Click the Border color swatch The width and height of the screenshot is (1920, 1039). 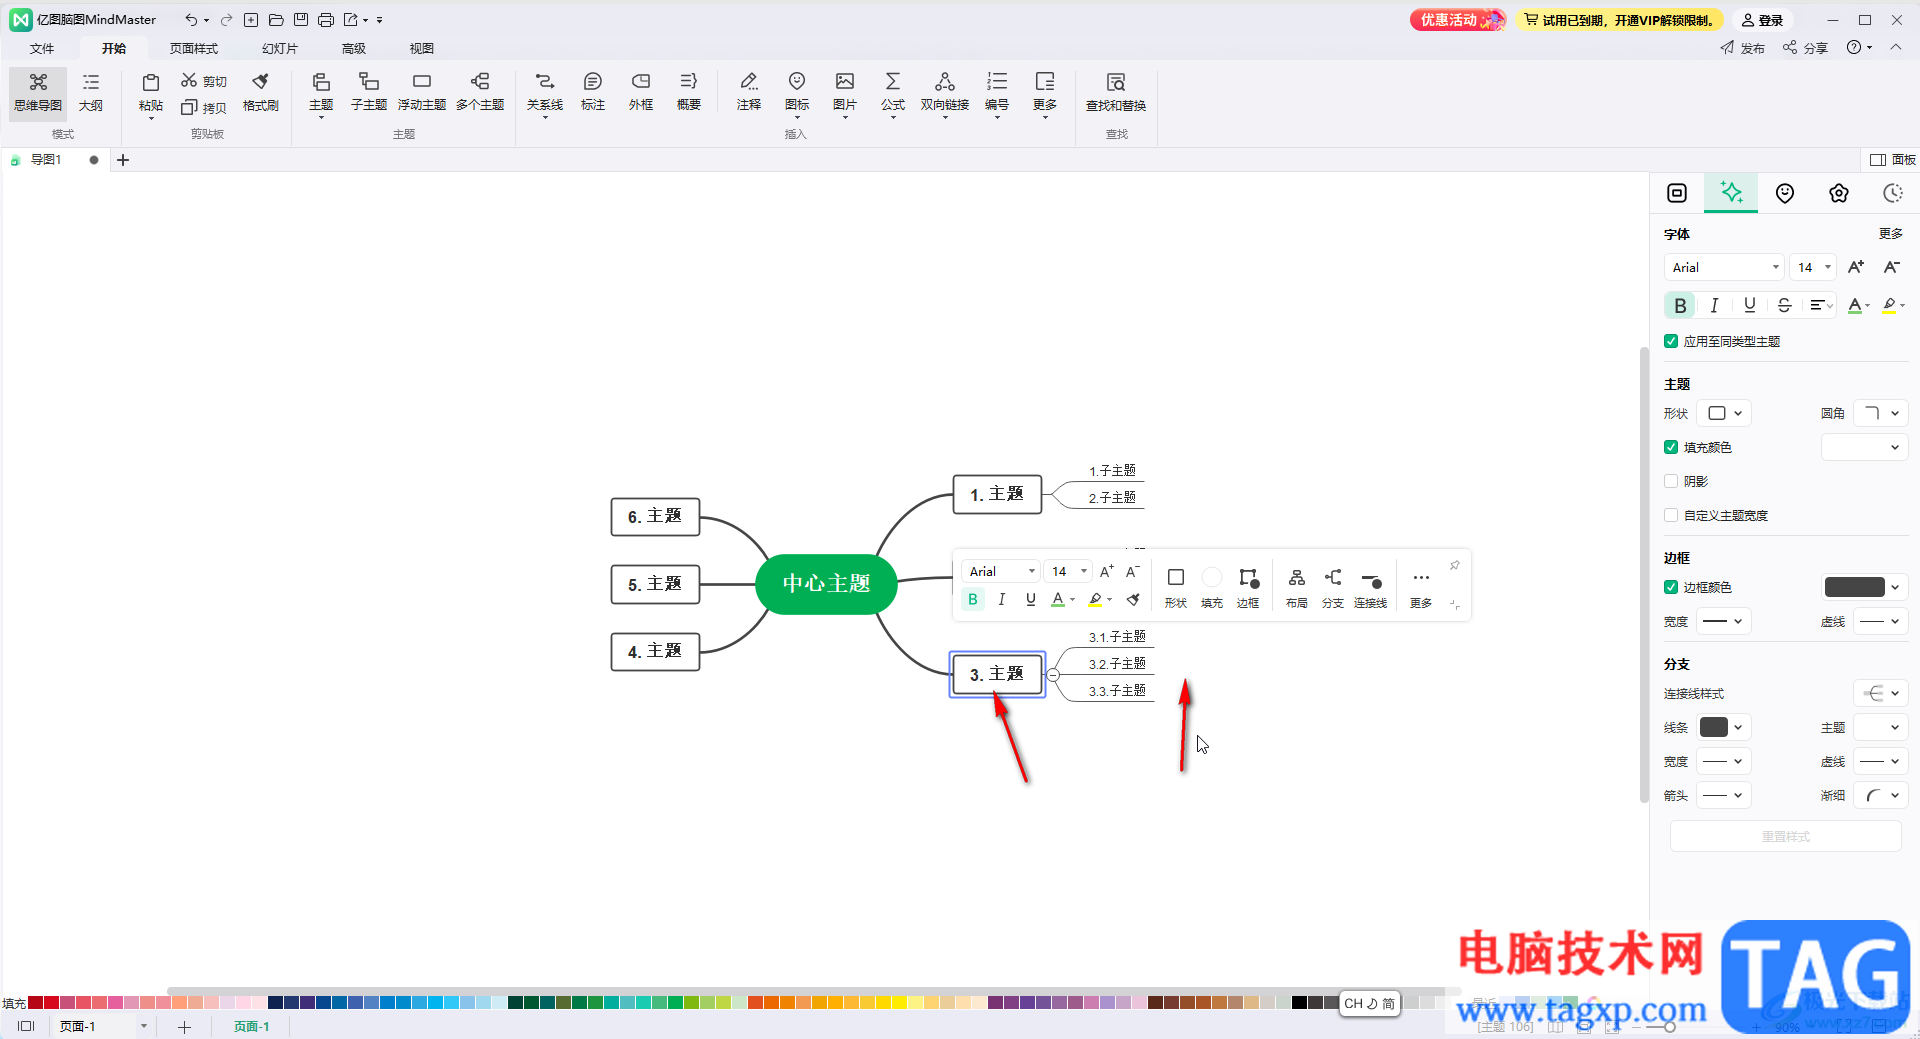click(1854, 587)
